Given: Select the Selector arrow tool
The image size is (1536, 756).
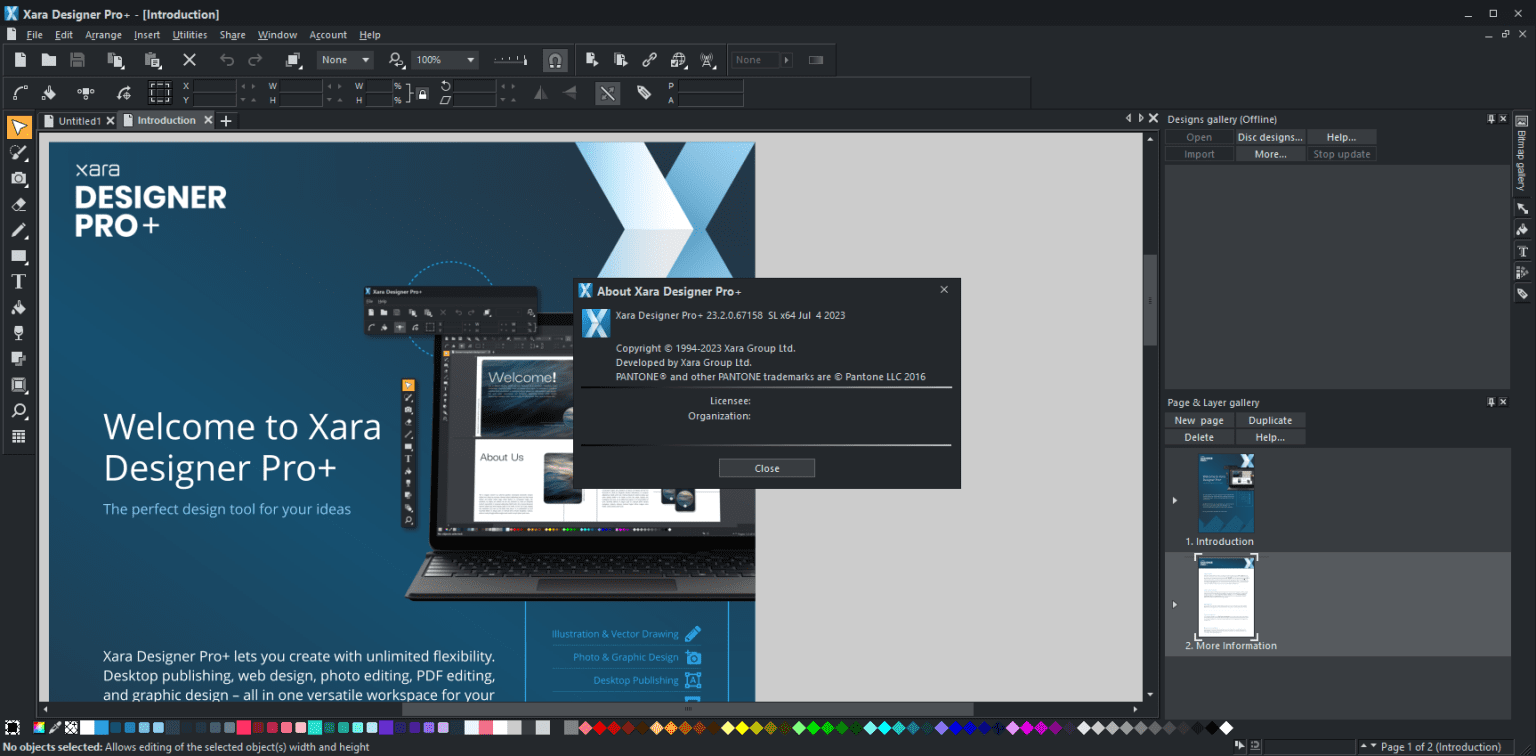Looking at the screenshot, I should click(18, 127).
